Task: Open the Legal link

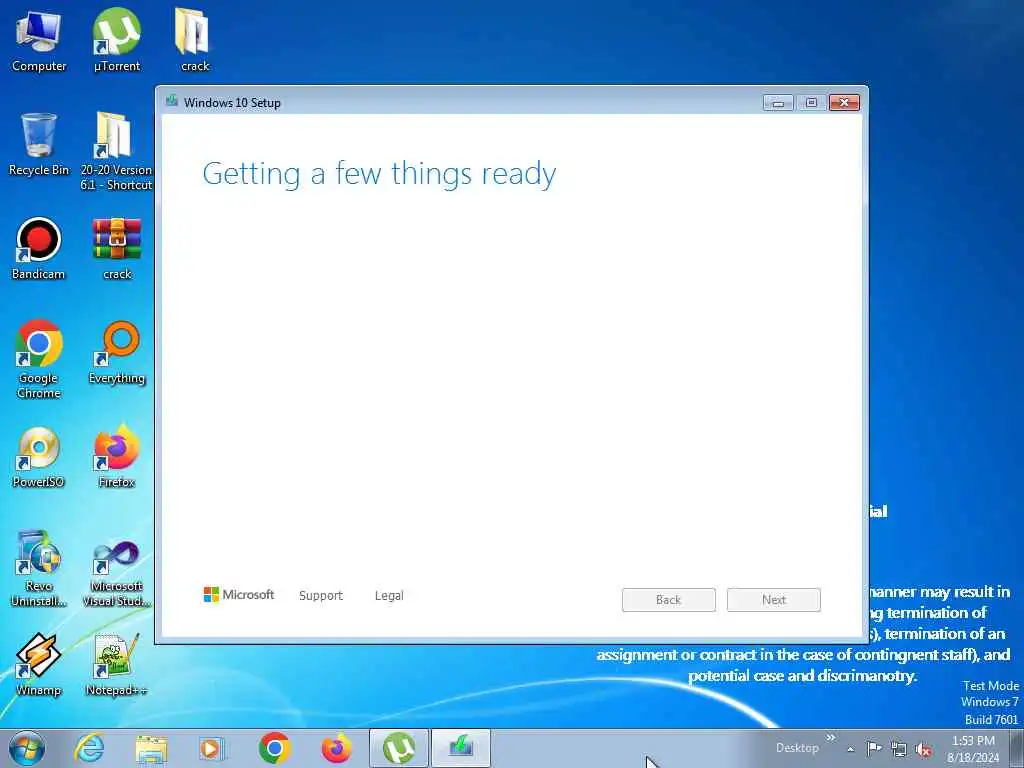Action: click(x=389, y=596)
